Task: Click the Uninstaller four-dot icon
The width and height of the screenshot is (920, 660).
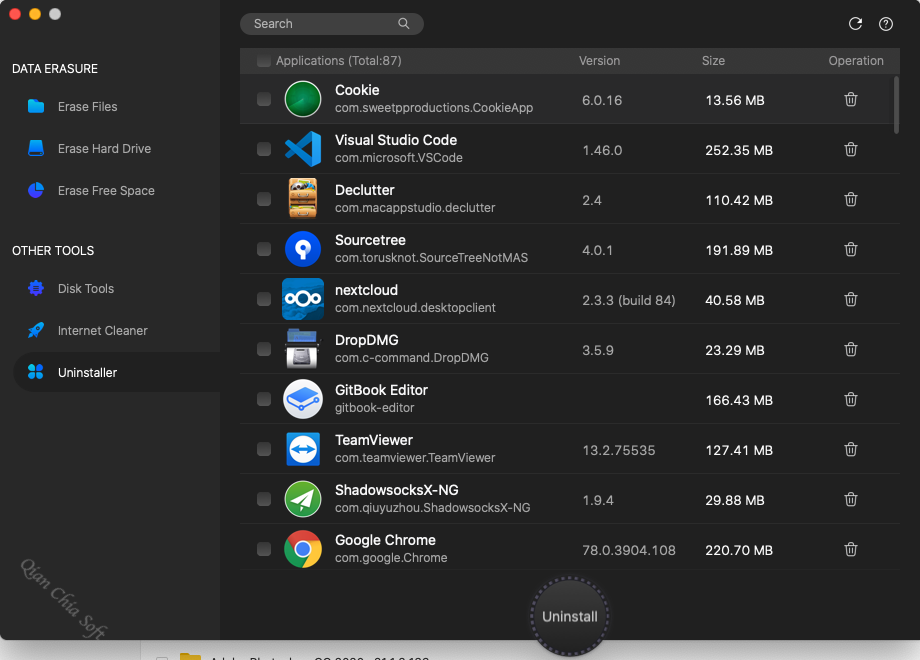Action: point(36,372)
